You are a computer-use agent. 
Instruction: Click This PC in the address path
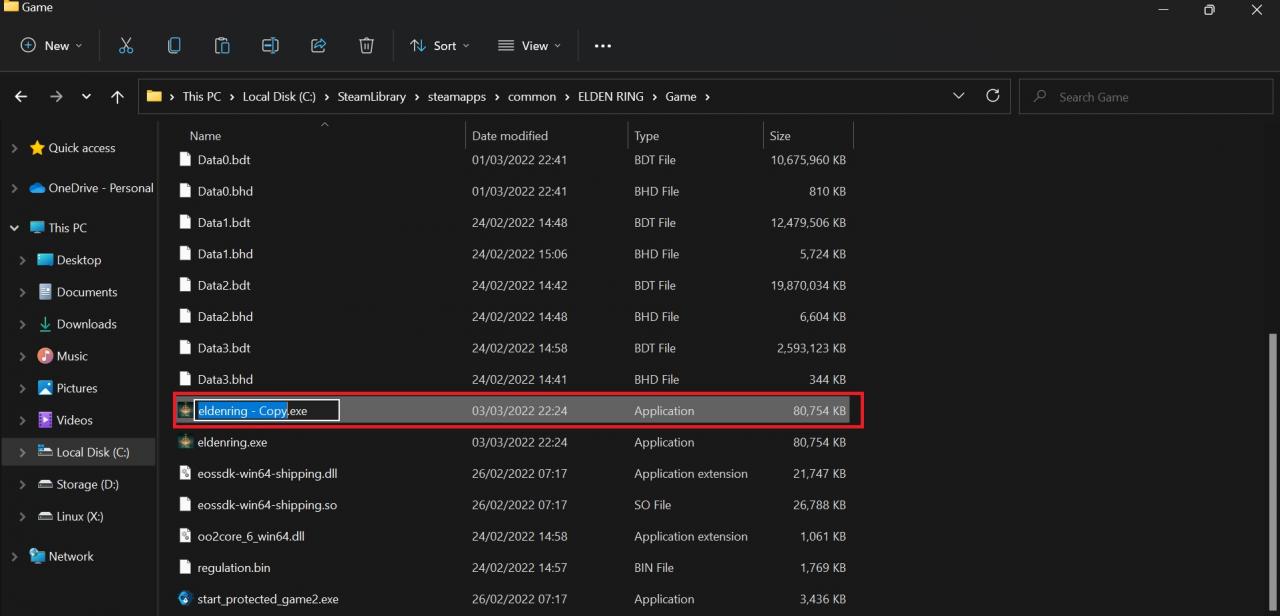(201, 97)
